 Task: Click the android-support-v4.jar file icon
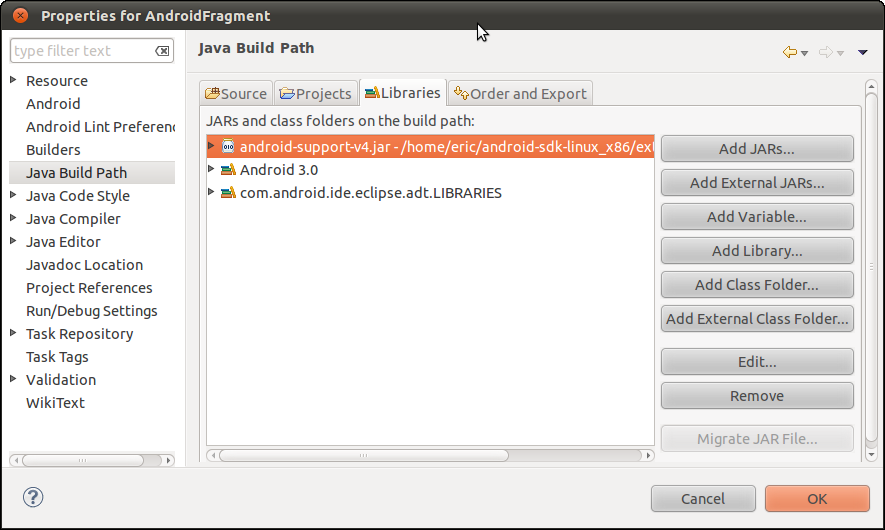[228, 147]
